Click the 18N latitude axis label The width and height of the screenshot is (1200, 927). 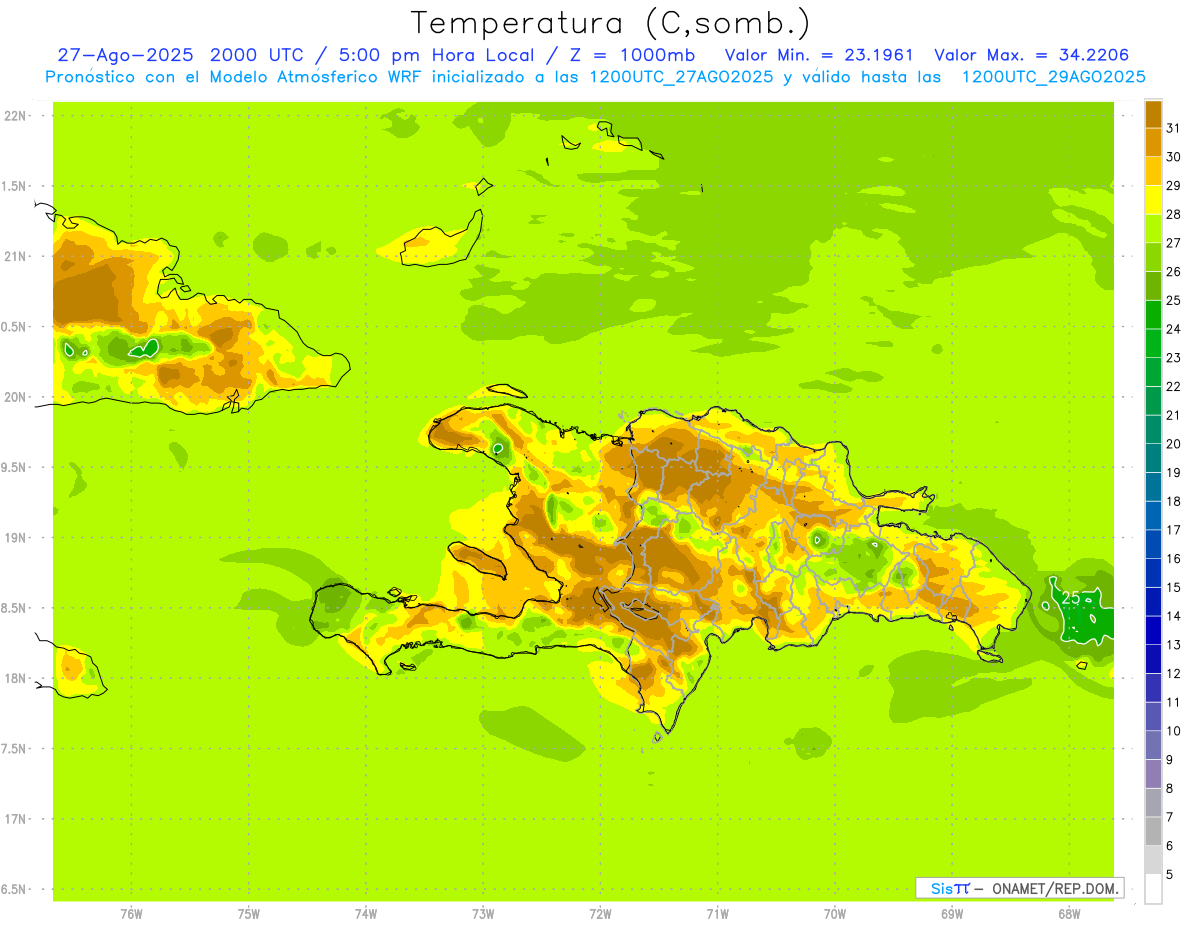[17, 679]
